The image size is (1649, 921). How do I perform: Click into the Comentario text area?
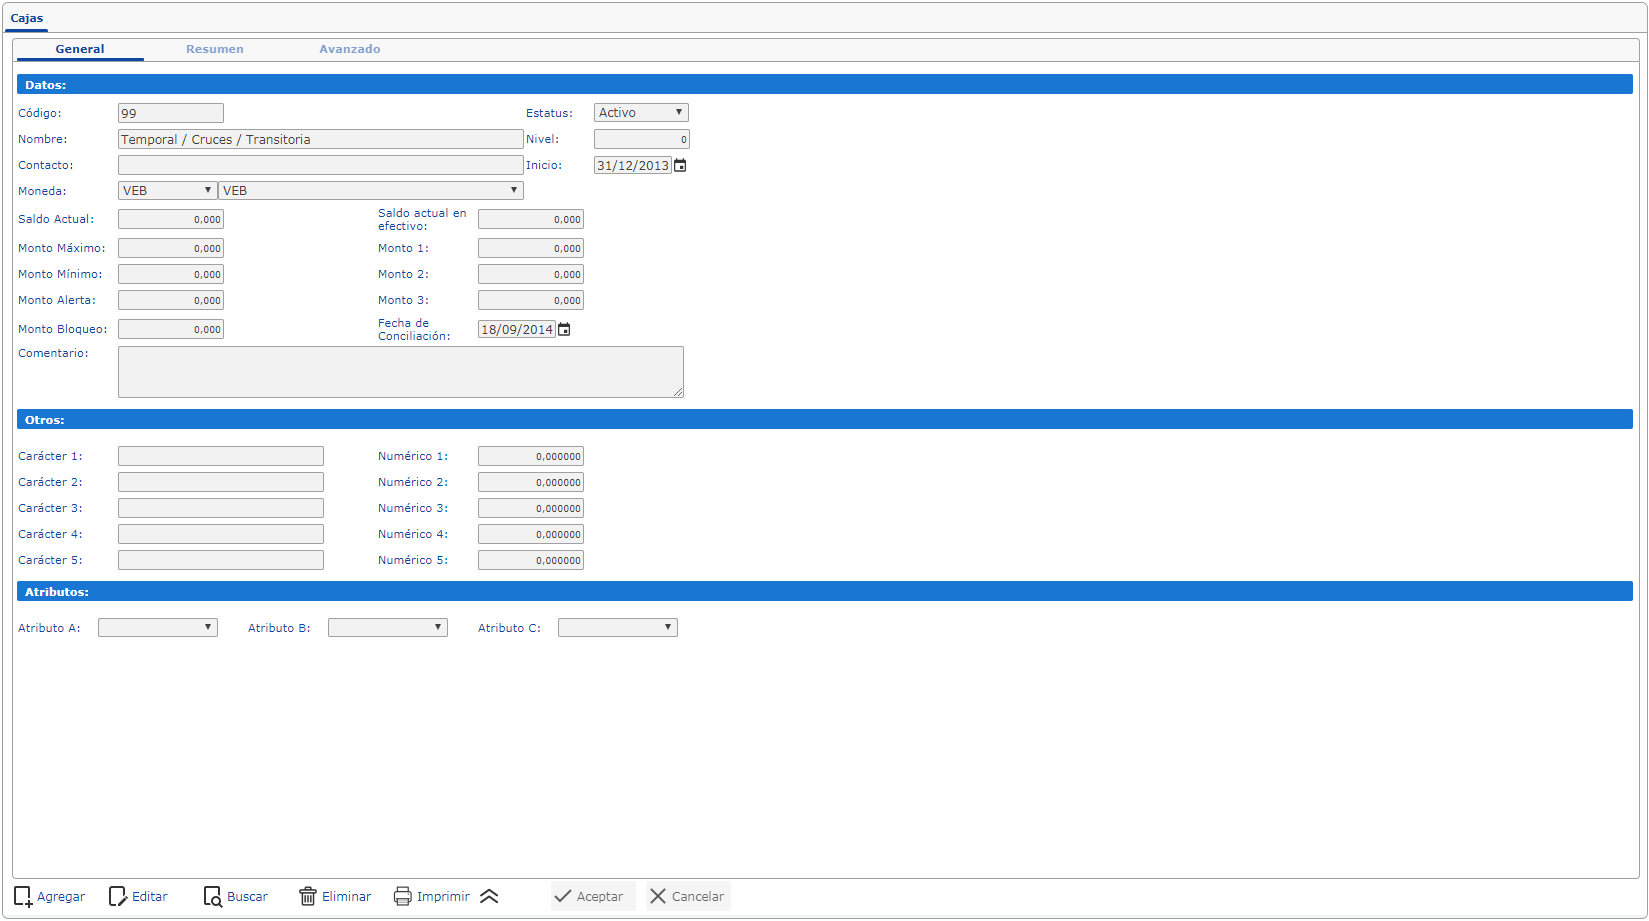[400, 372]
